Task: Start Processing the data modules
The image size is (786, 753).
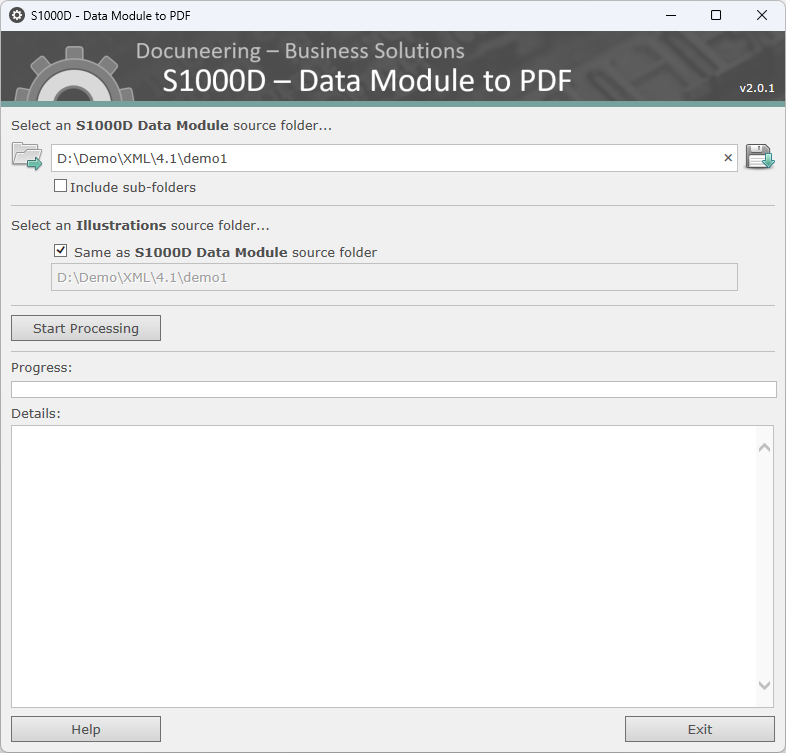Action: [x=86, y=328]
